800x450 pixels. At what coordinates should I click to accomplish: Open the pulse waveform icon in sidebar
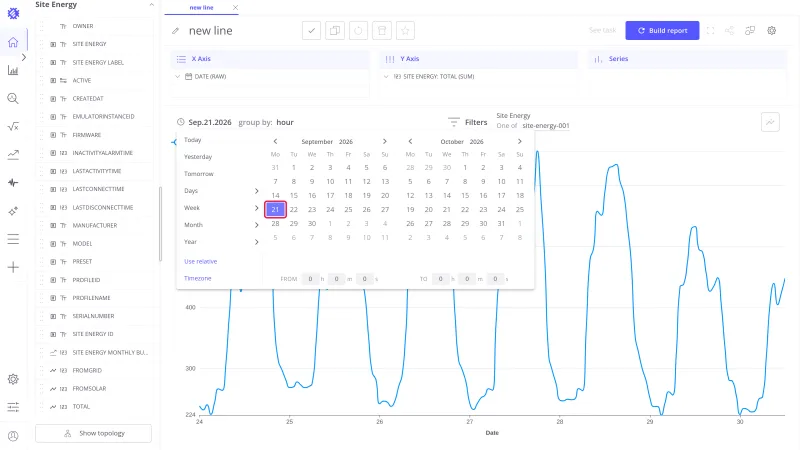(x=13, y=183)
